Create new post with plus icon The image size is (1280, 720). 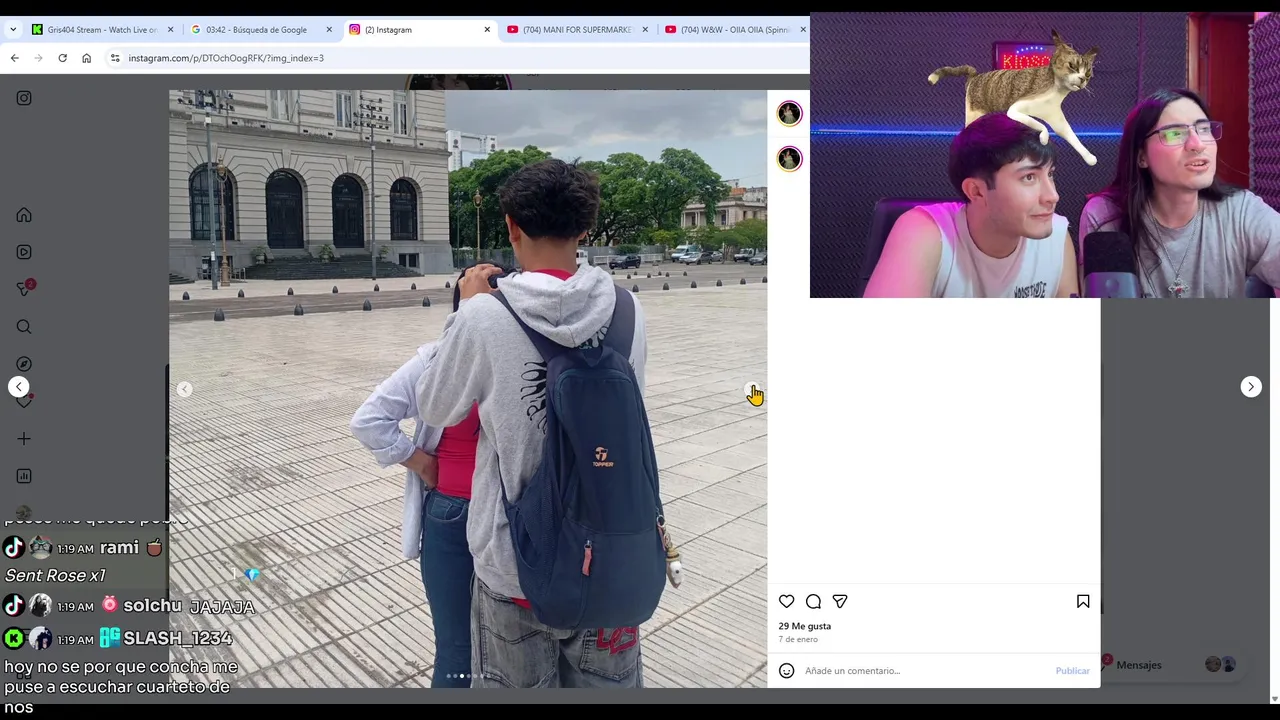pyautogui.click(x=24, y=438)
